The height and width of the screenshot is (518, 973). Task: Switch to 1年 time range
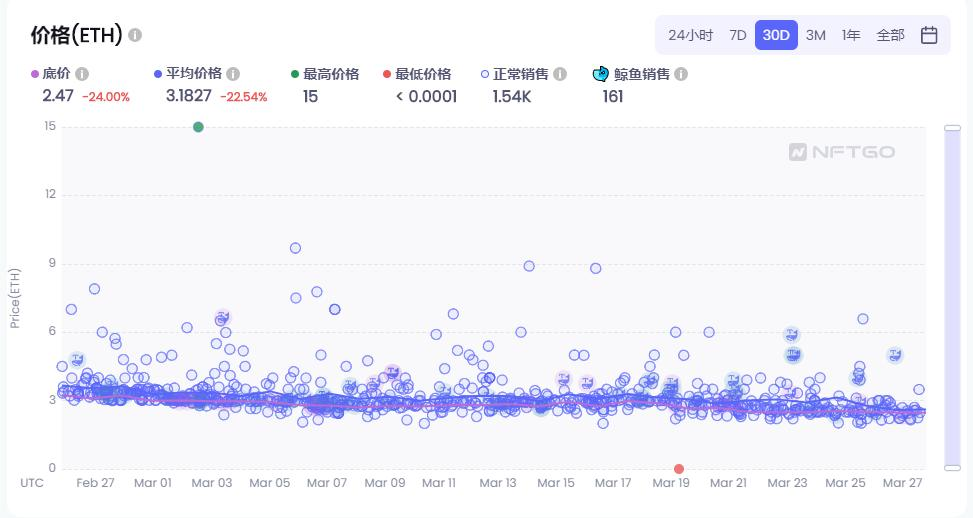(851, 35)
